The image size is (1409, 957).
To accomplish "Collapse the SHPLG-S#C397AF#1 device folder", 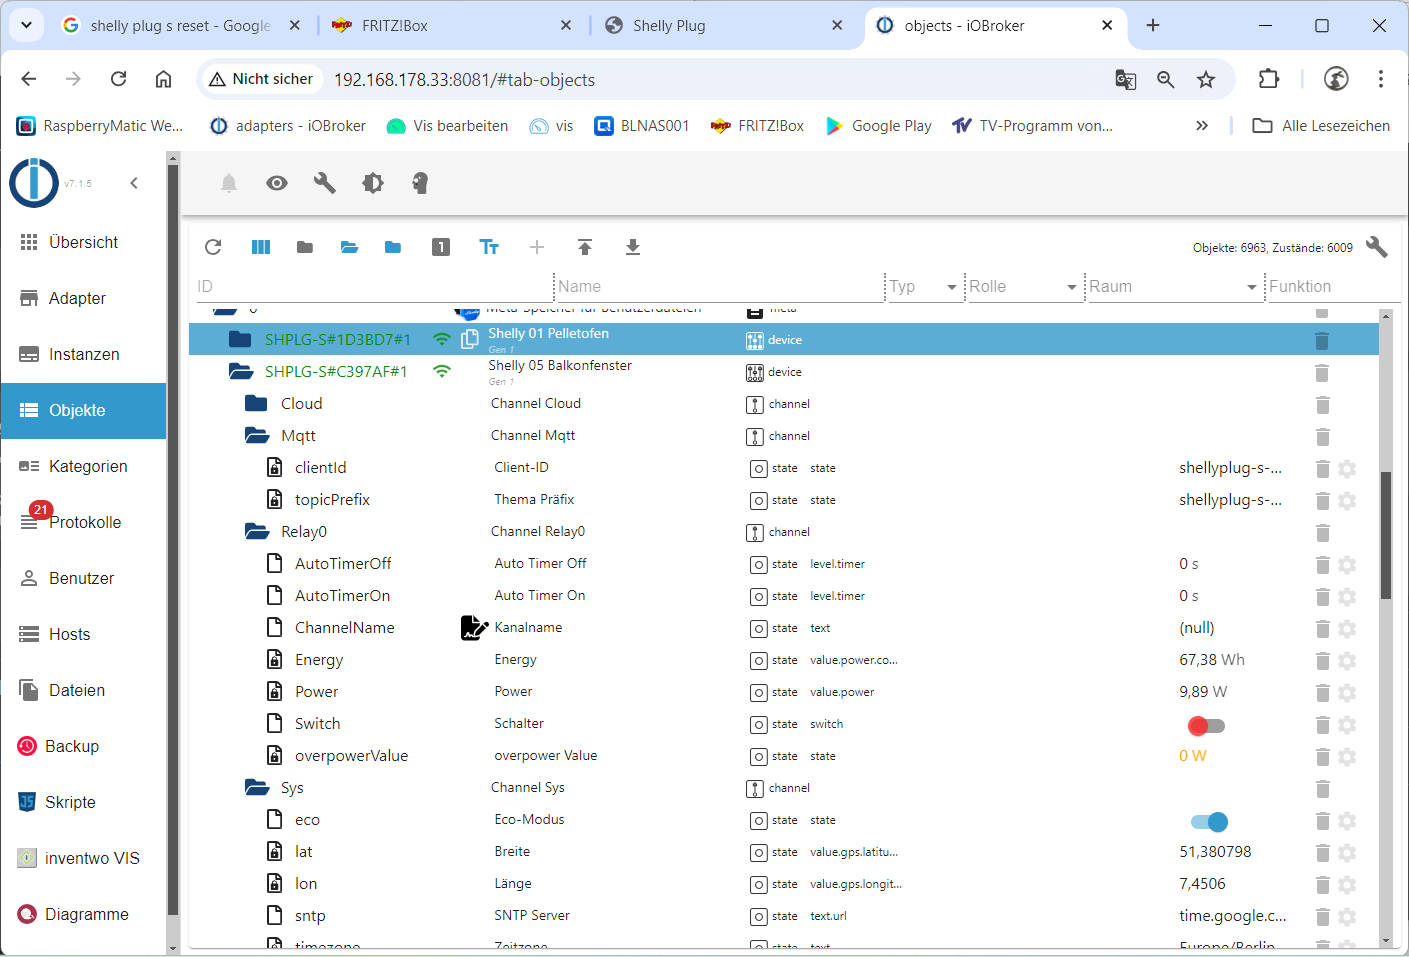I will tap(240, 371).
